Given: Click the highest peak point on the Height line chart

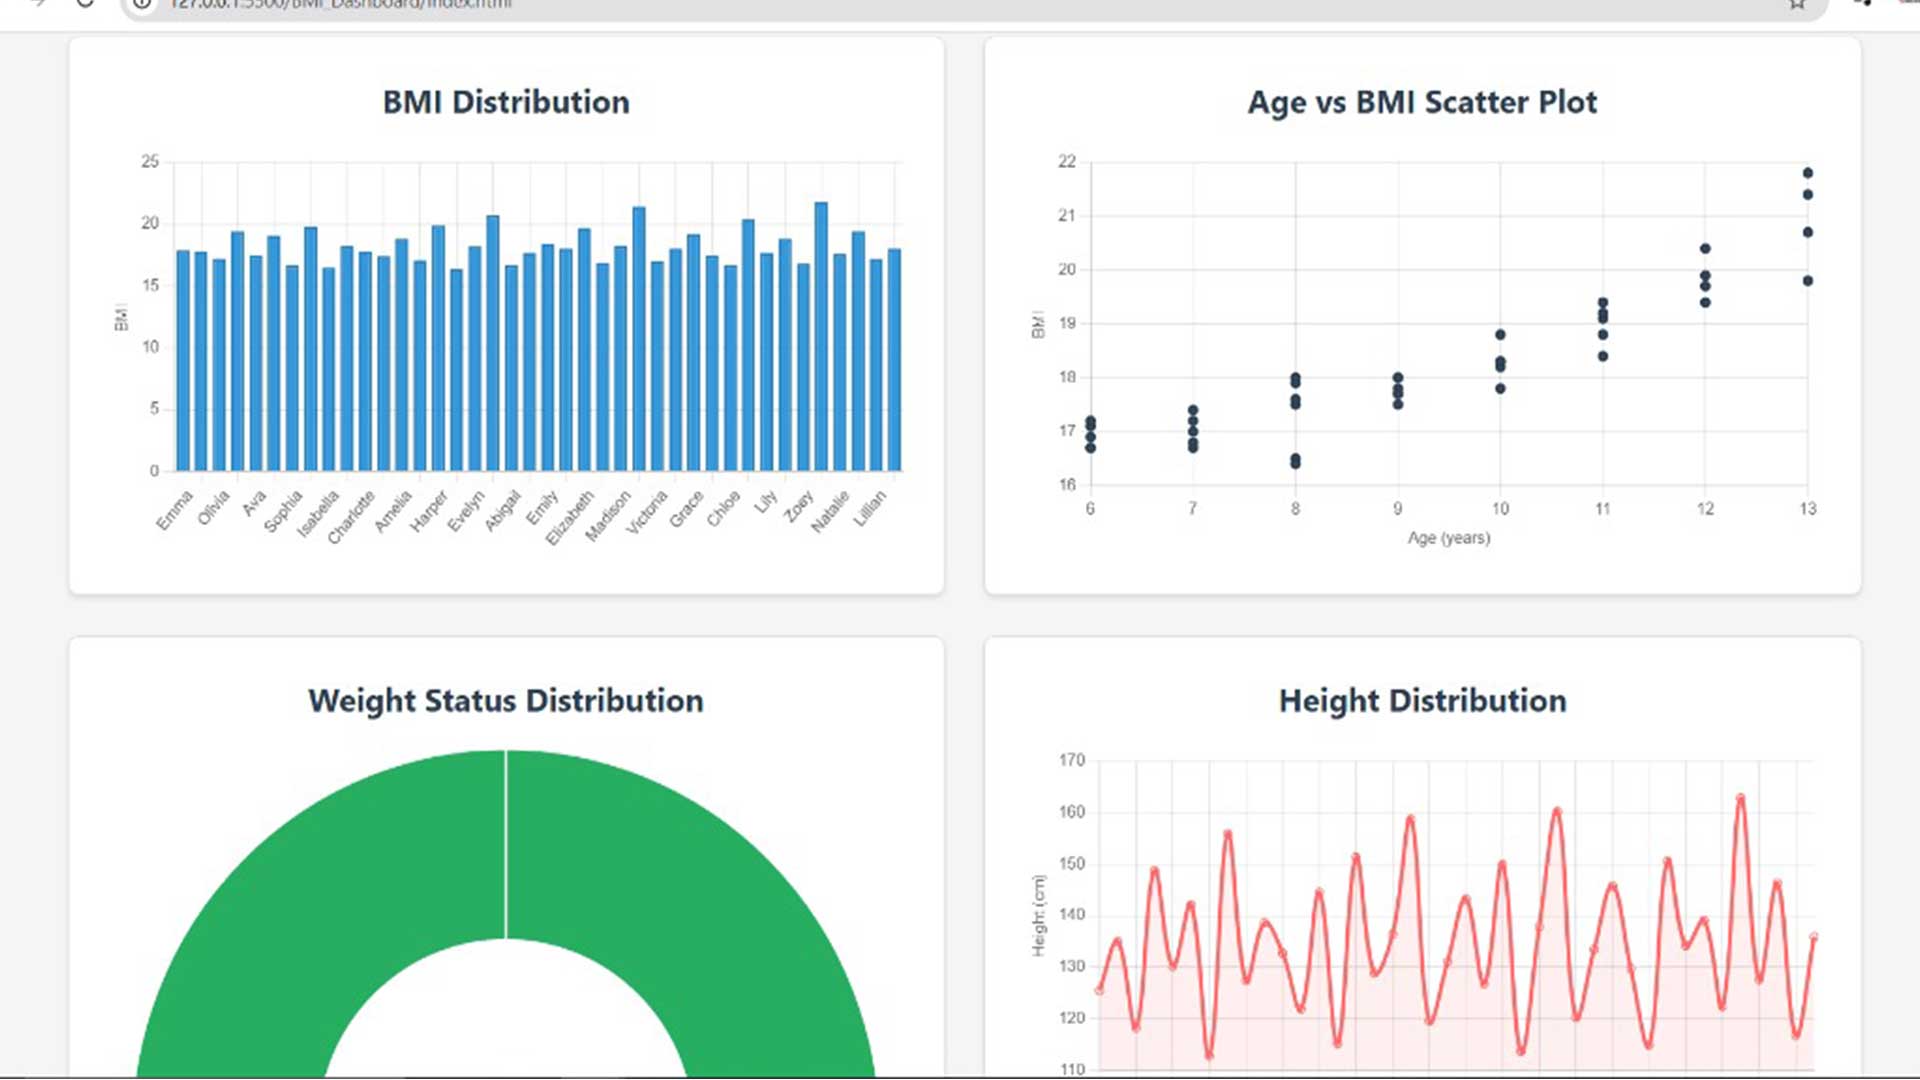Looking at the screenshot, I should (x=1740, y=798).
